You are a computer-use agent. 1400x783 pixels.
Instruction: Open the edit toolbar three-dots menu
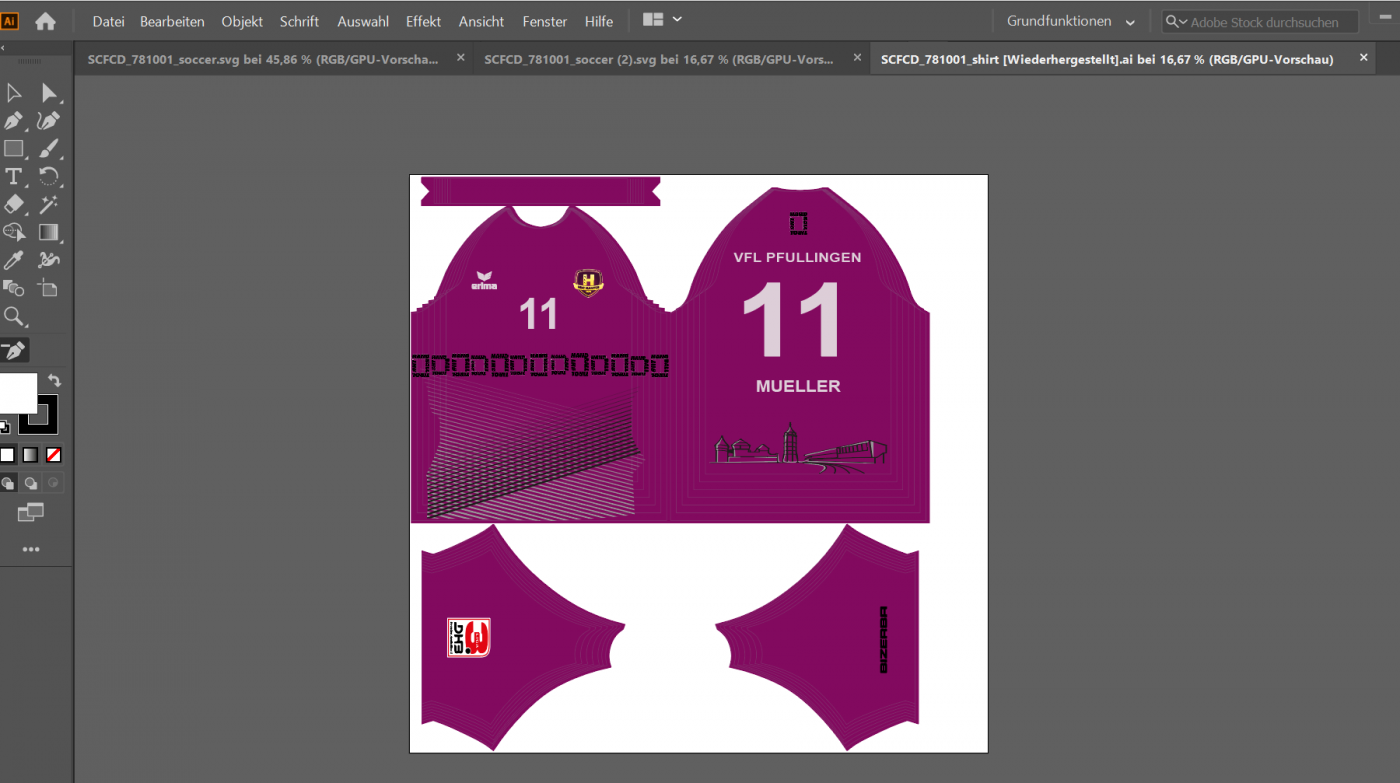click(31, 549)
